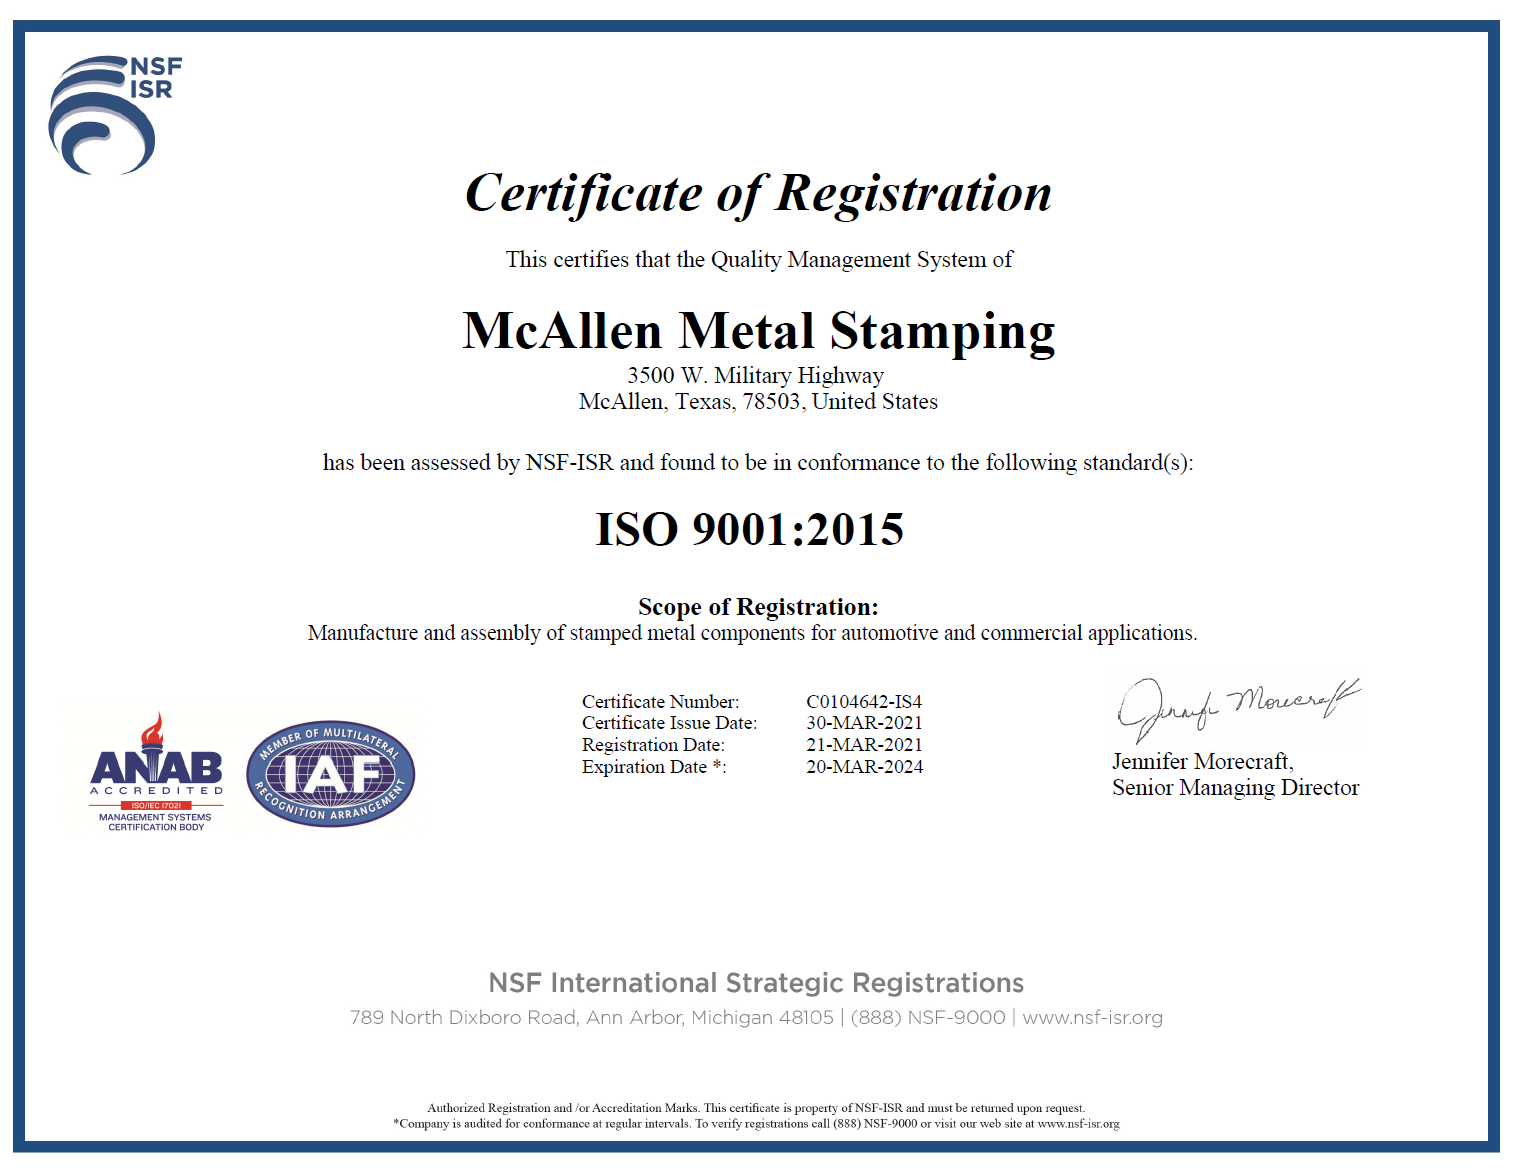Click certificate number value C0104642-IS4
Viewport: 1524px width, 1175px height.
864,702
